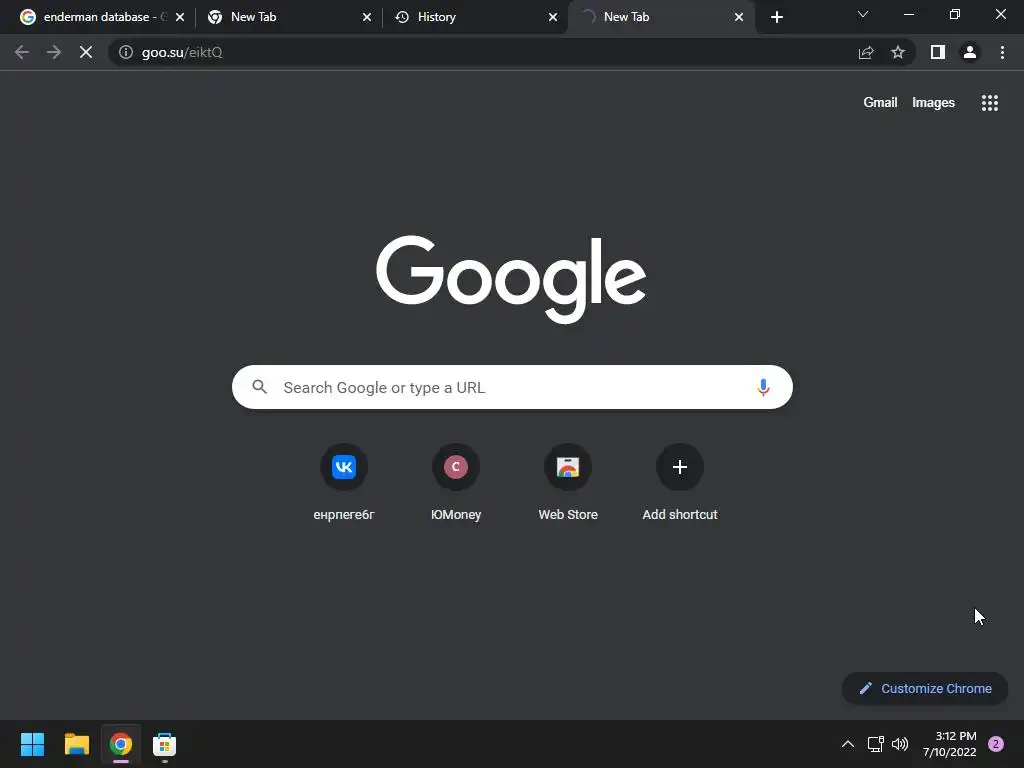Image resolution: width=1024 pixels, height=768 pixels.
Task: Add a new shortcut tile
Action: click(680, 482)
